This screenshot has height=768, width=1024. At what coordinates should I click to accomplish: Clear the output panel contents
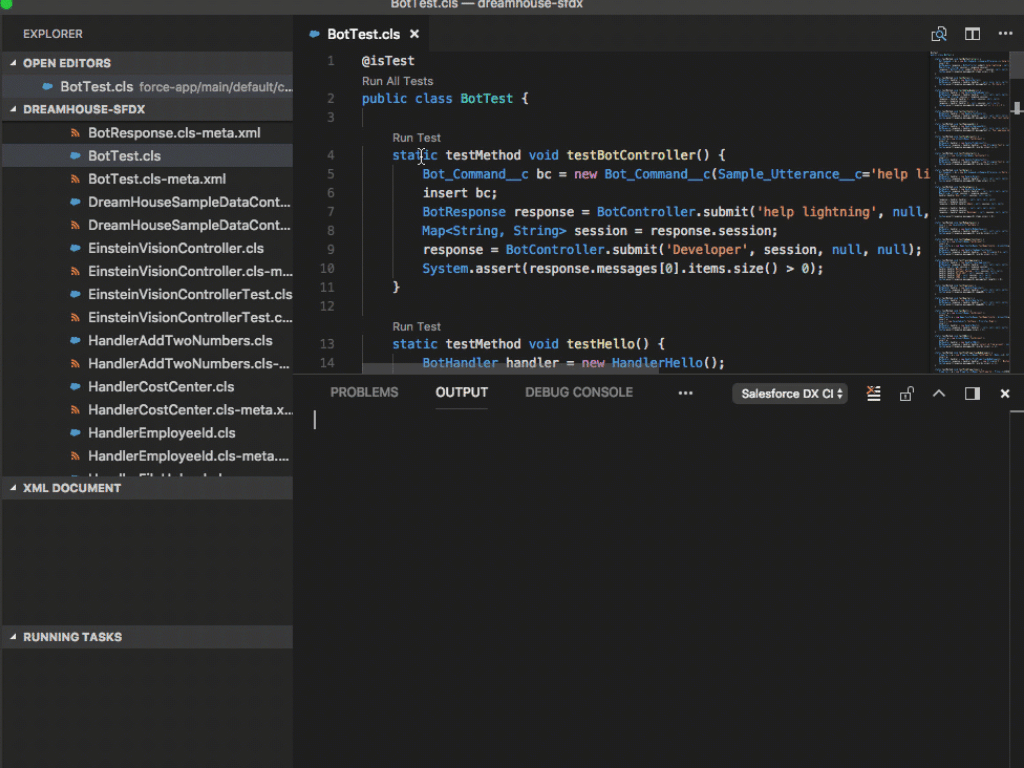873,393
